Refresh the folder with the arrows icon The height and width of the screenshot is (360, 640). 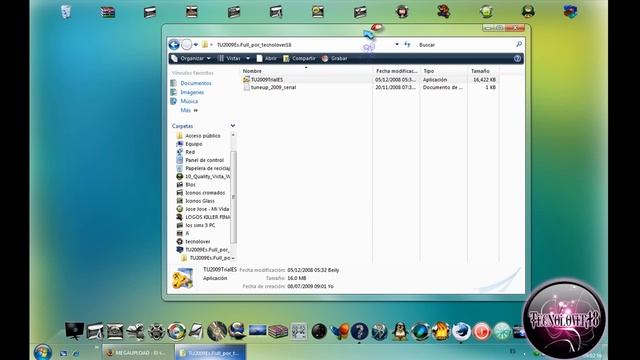pos(407,44)
